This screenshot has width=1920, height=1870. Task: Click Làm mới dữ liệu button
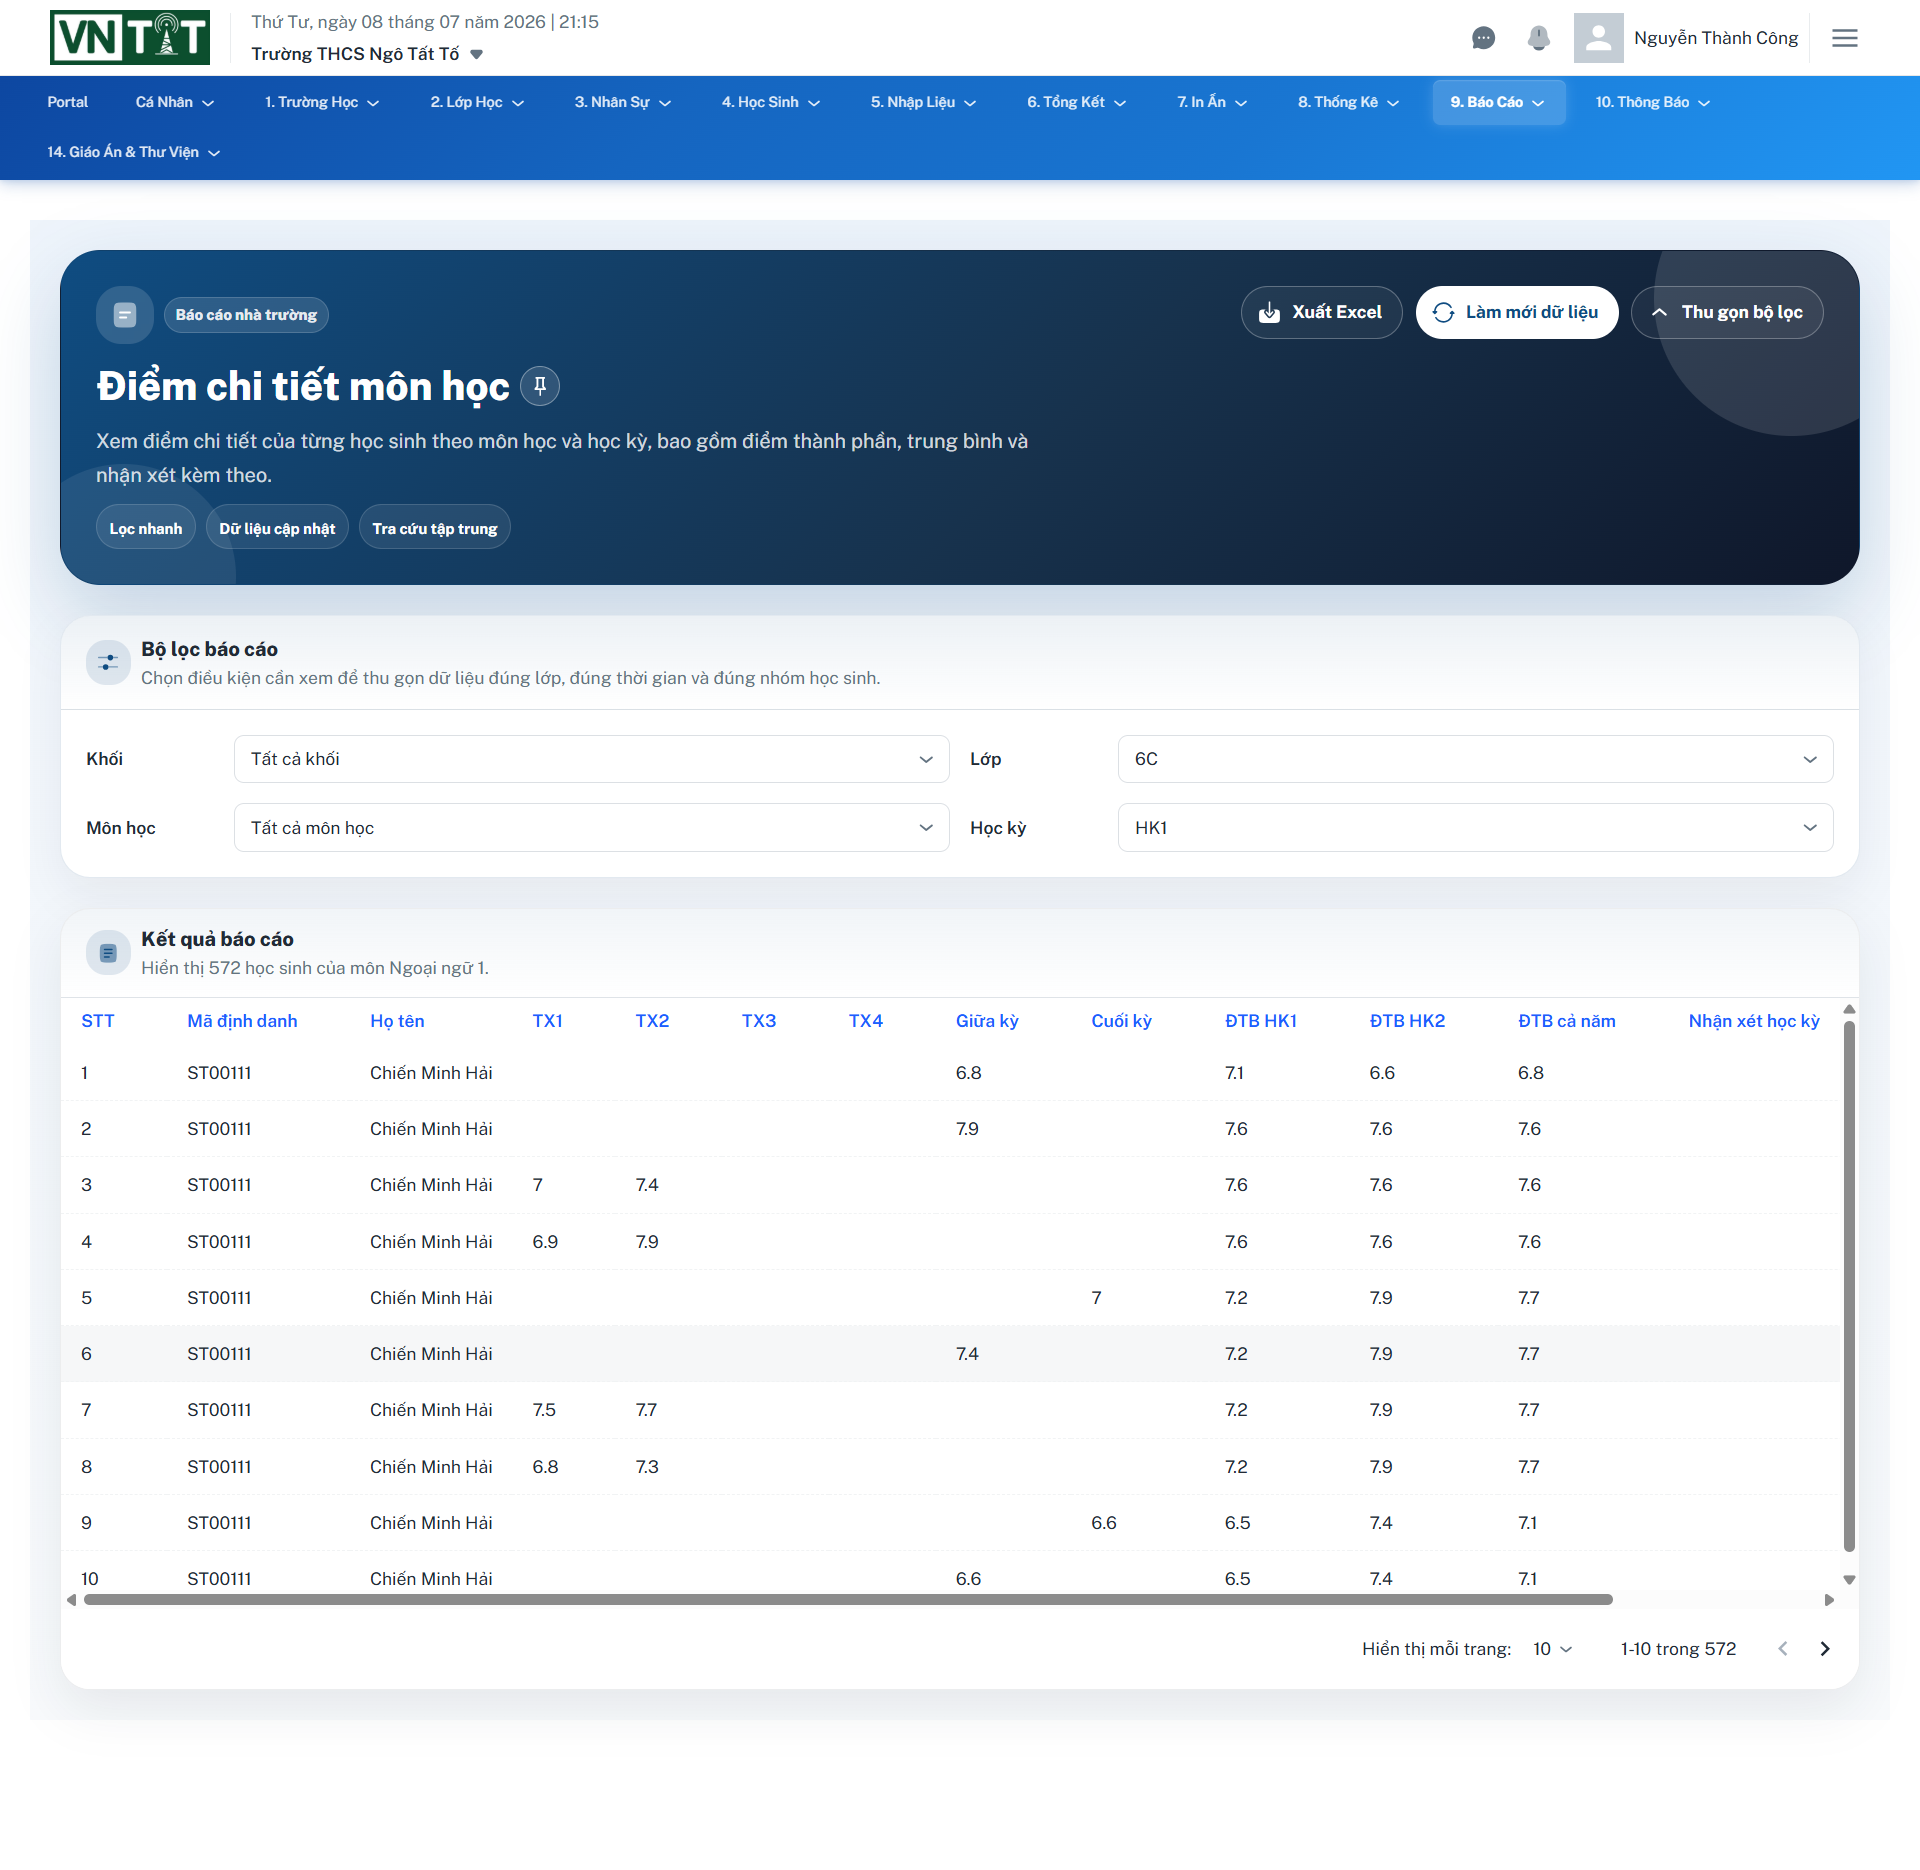1517,313
